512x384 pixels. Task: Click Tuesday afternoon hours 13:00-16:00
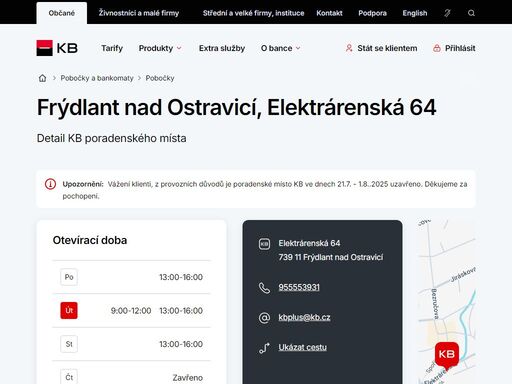[x=181, y=311]
